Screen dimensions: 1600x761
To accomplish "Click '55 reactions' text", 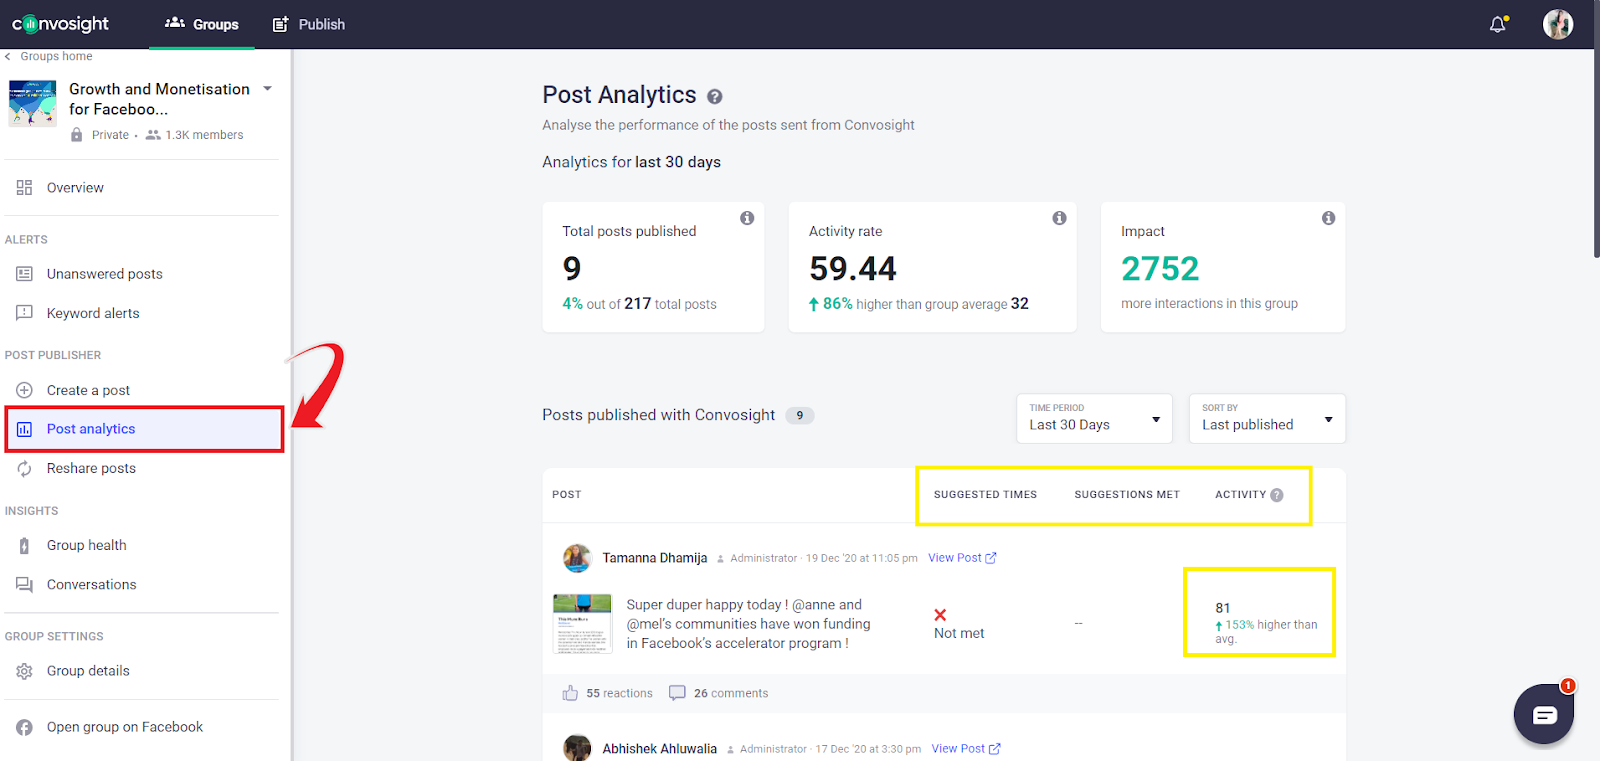I will click(x=619, y=693).
